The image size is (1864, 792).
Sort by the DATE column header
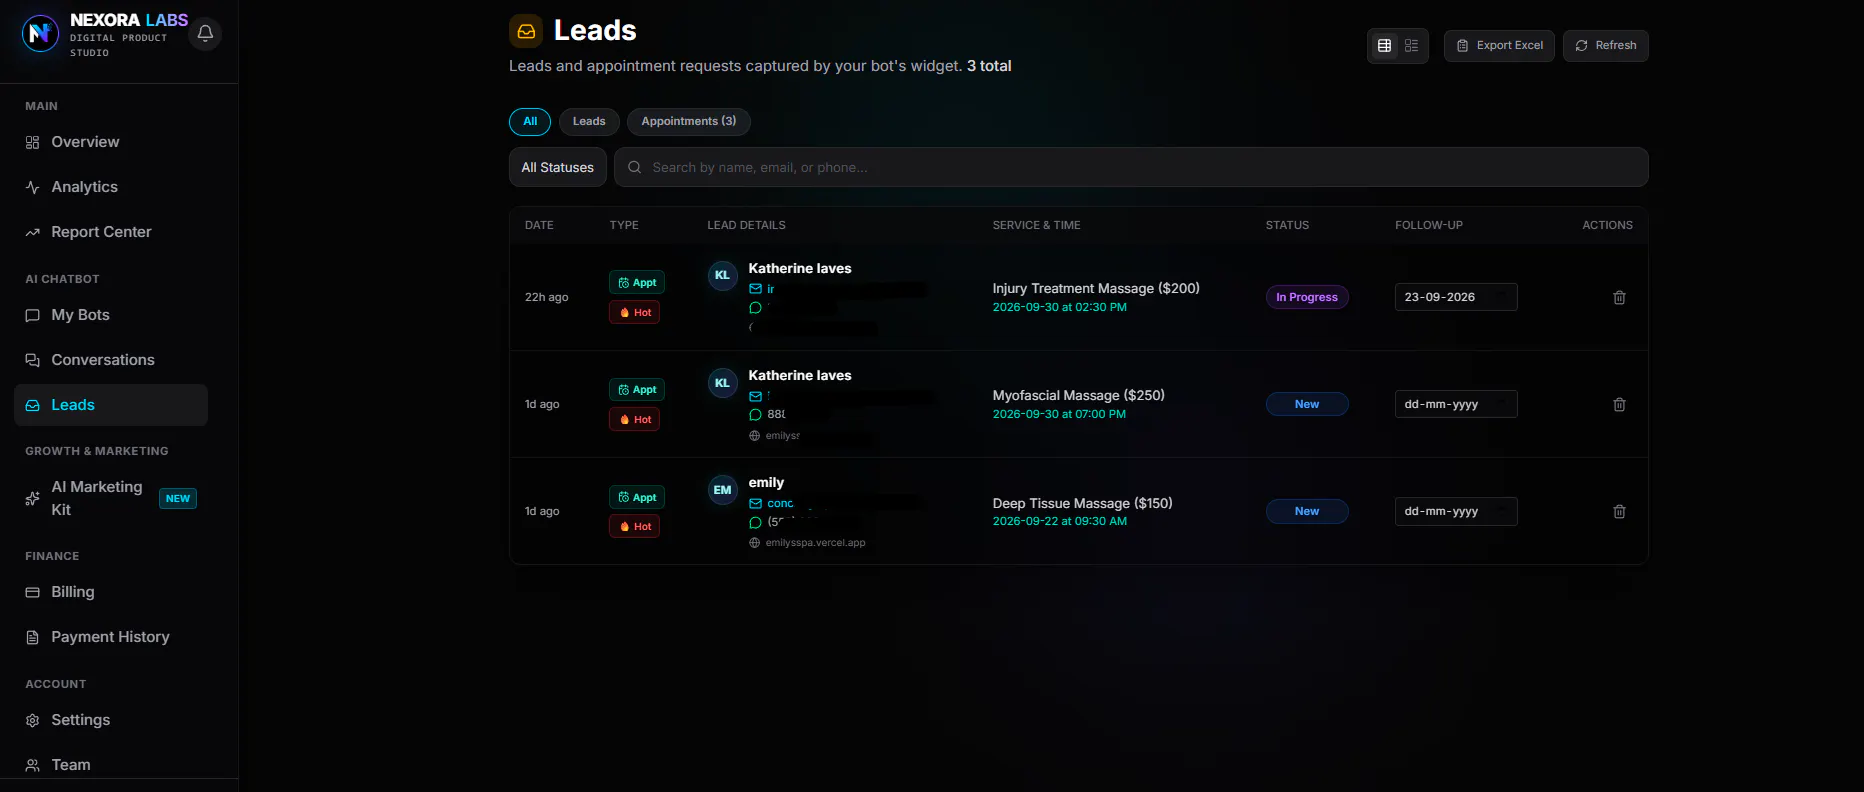coord(539,225)
